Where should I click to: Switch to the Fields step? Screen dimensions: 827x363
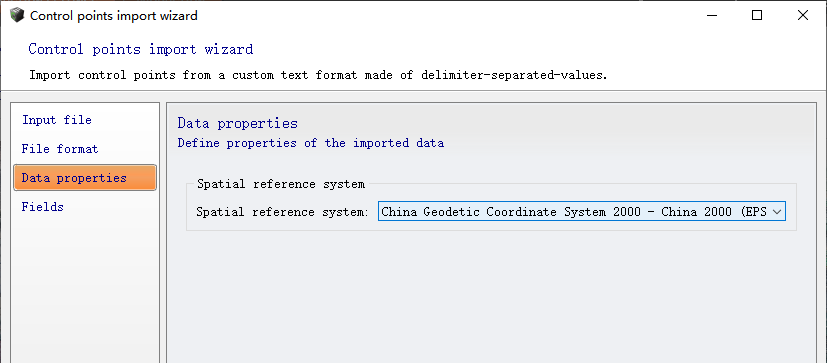click(x=42, y=207)
